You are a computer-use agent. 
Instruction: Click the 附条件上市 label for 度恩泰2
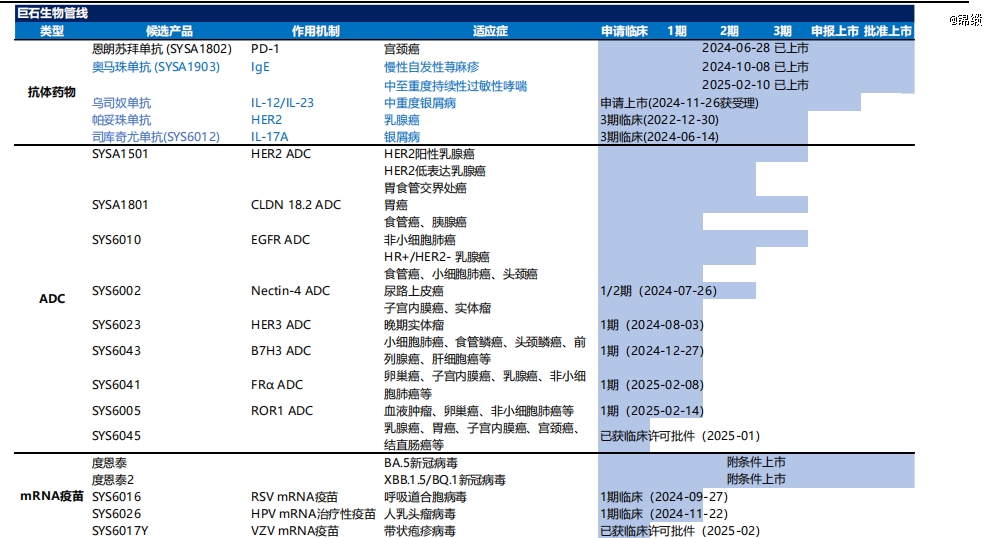click(x=755, y=479)
